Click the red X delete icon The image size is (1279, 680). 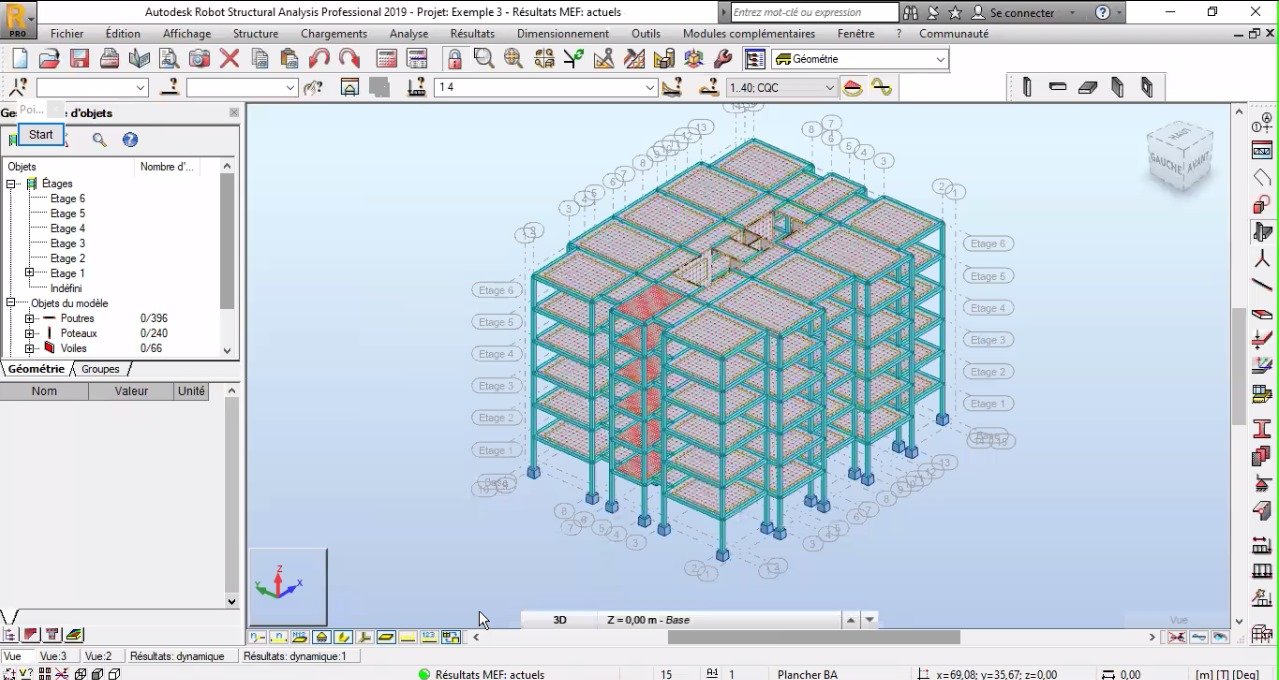[x=229, y=58]
